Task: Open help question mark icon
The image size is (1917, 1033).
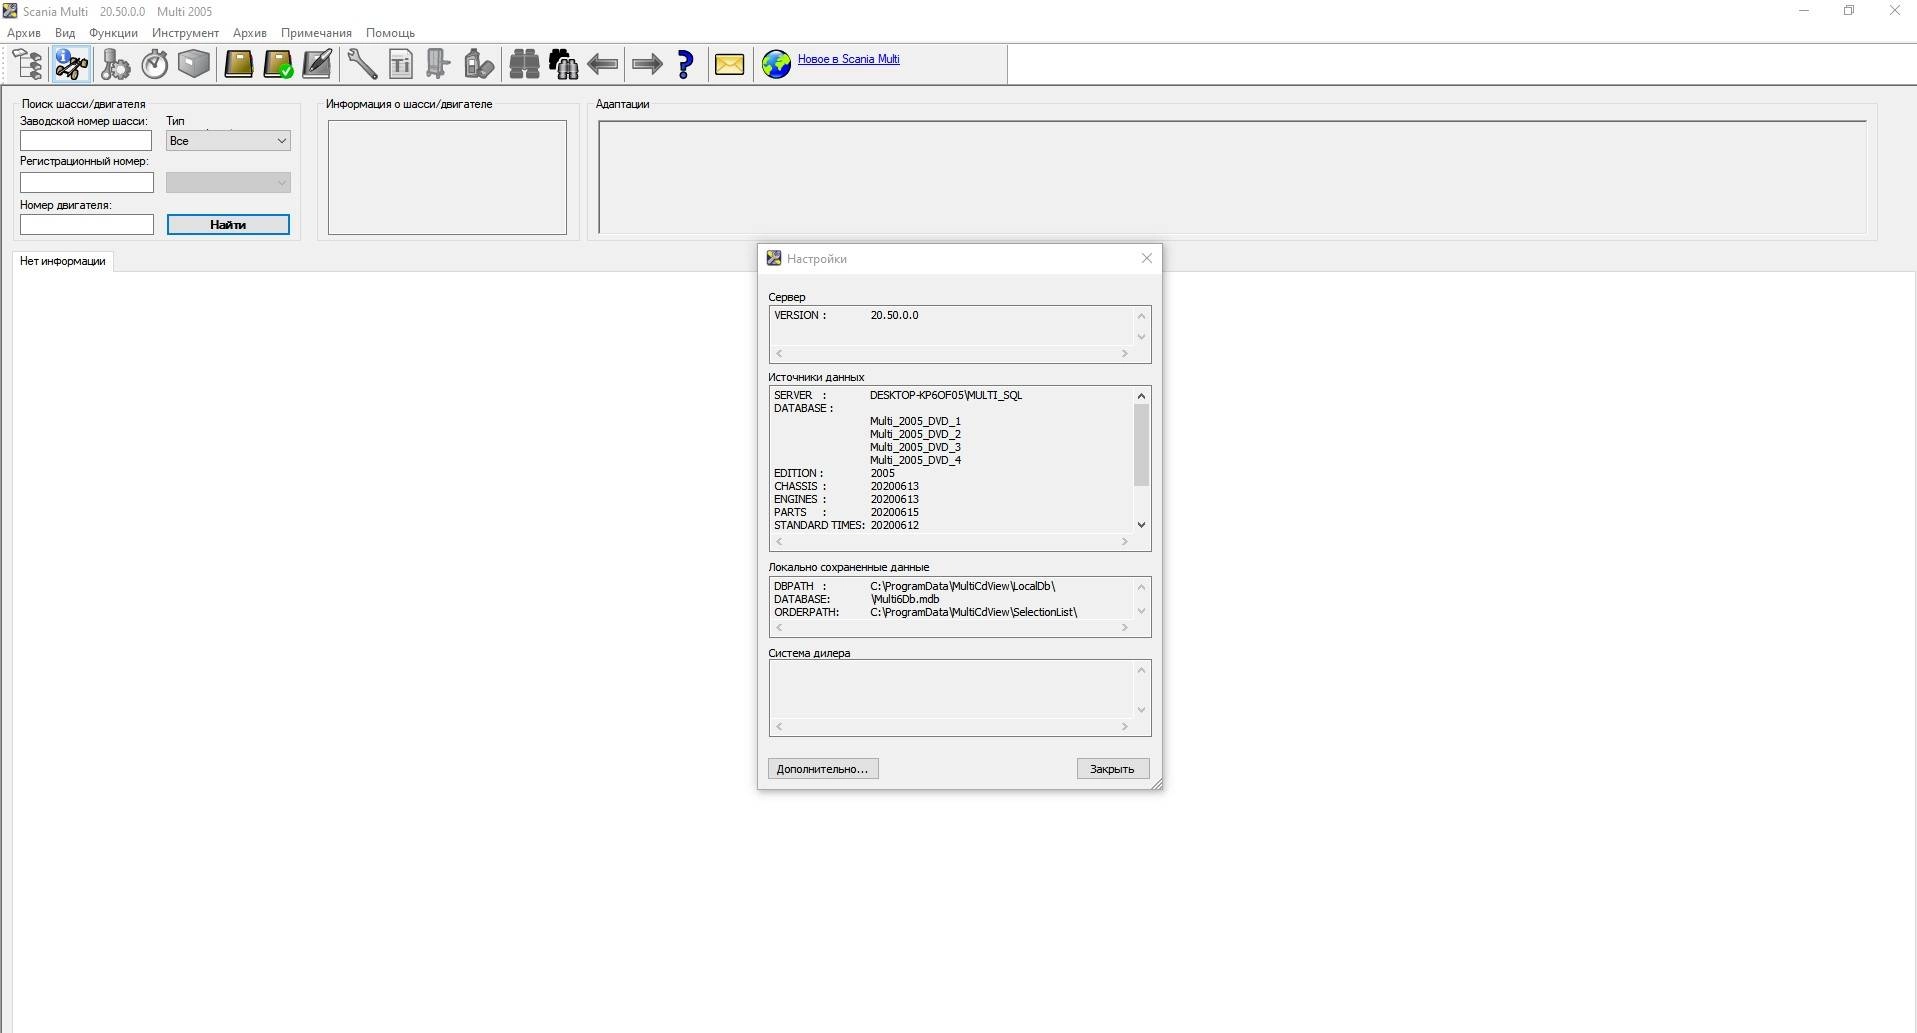Action: [686, 65]
